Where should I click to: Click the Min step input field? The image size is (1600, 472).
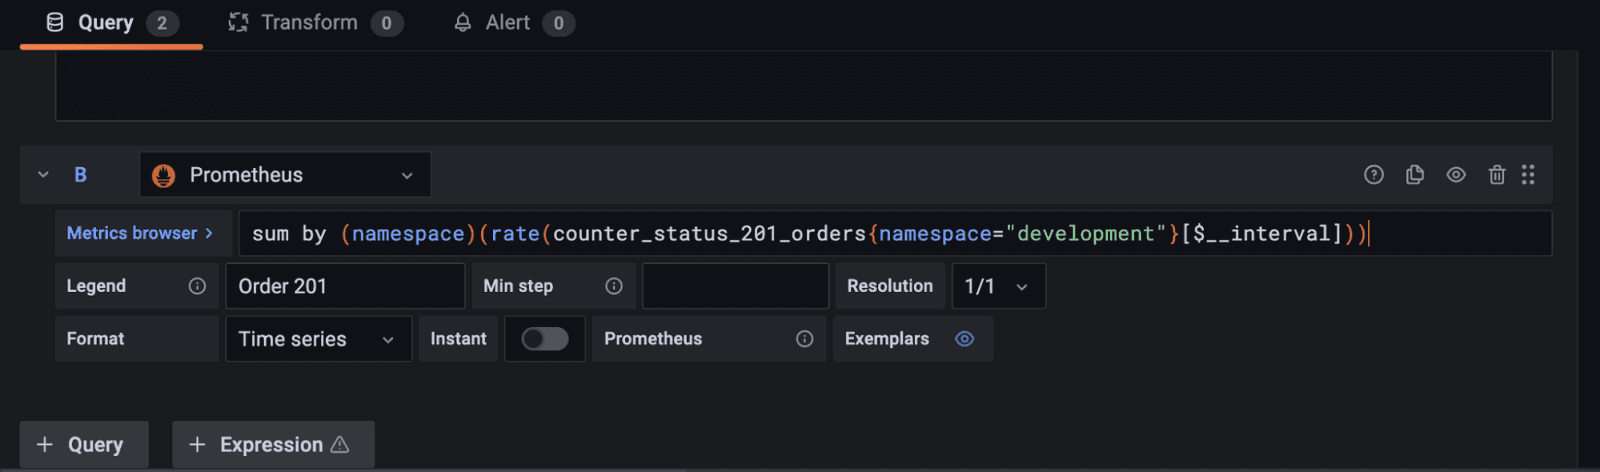(x=735, y=286)
